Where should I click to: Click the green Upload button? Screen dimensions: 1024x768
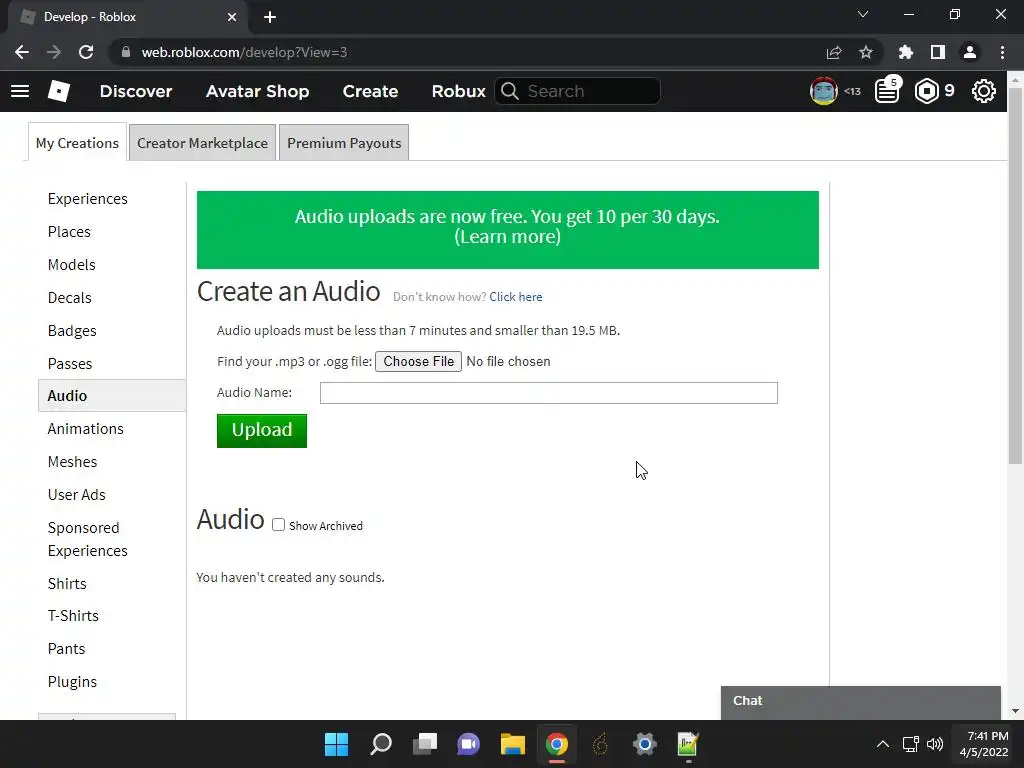tap(262, 430)
